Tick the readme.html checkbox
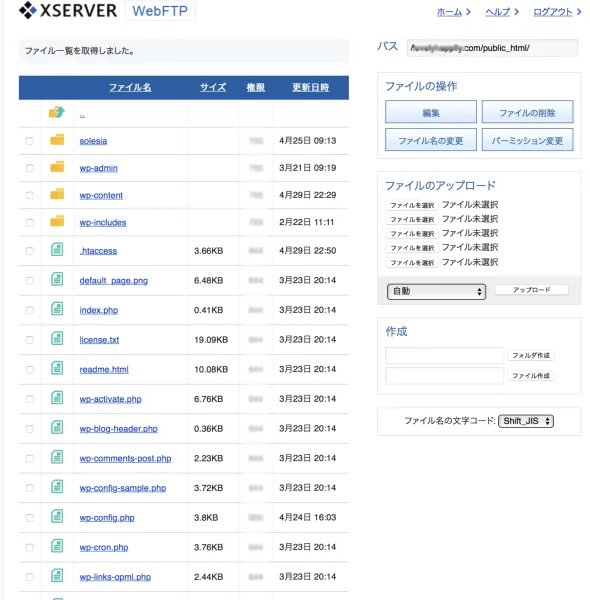Screen dimensions: 590x600 [29, 370]
